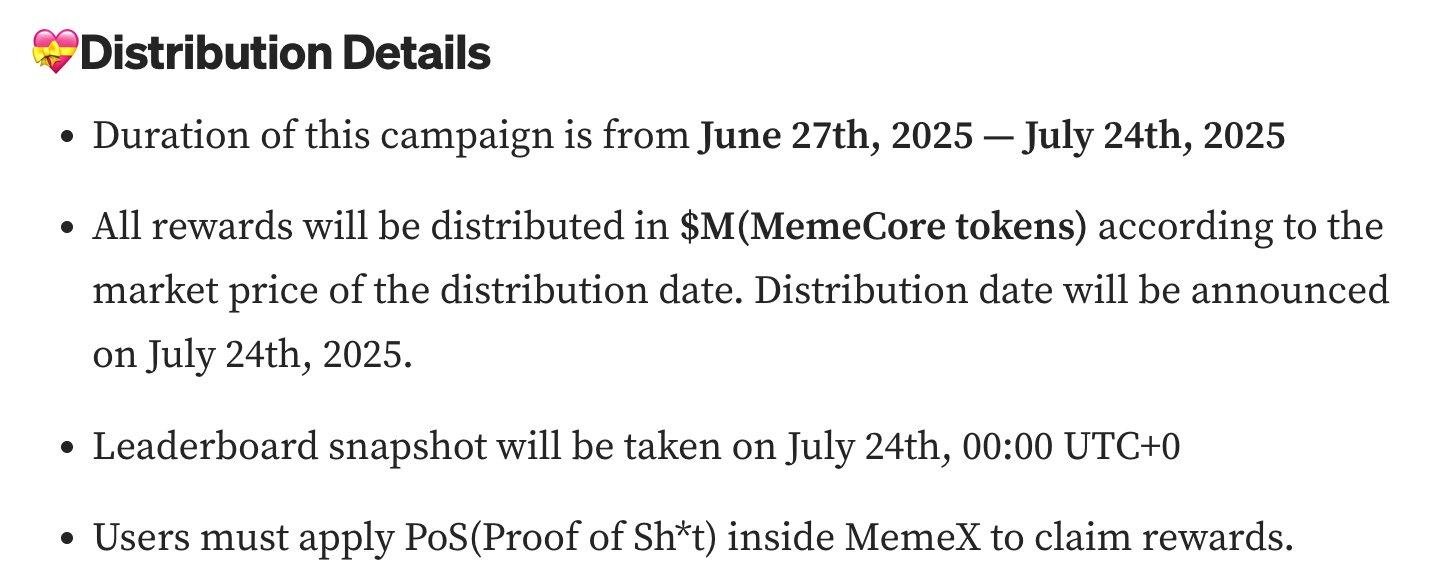1430x580 pixels.
Task: Click the gift heart emoji icon
Action: [54, 52]
